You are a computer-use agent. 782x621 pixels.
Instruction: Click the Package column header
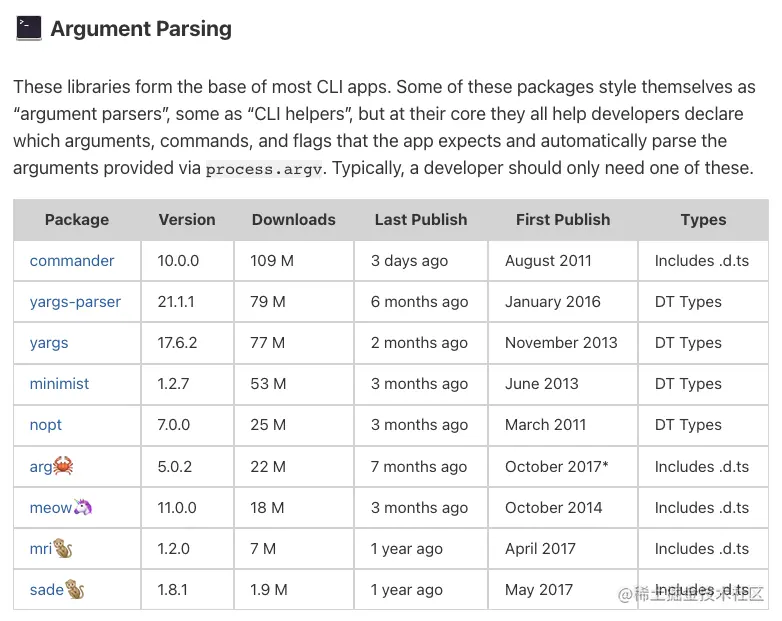pyautogui.click(x=77, y=219)
